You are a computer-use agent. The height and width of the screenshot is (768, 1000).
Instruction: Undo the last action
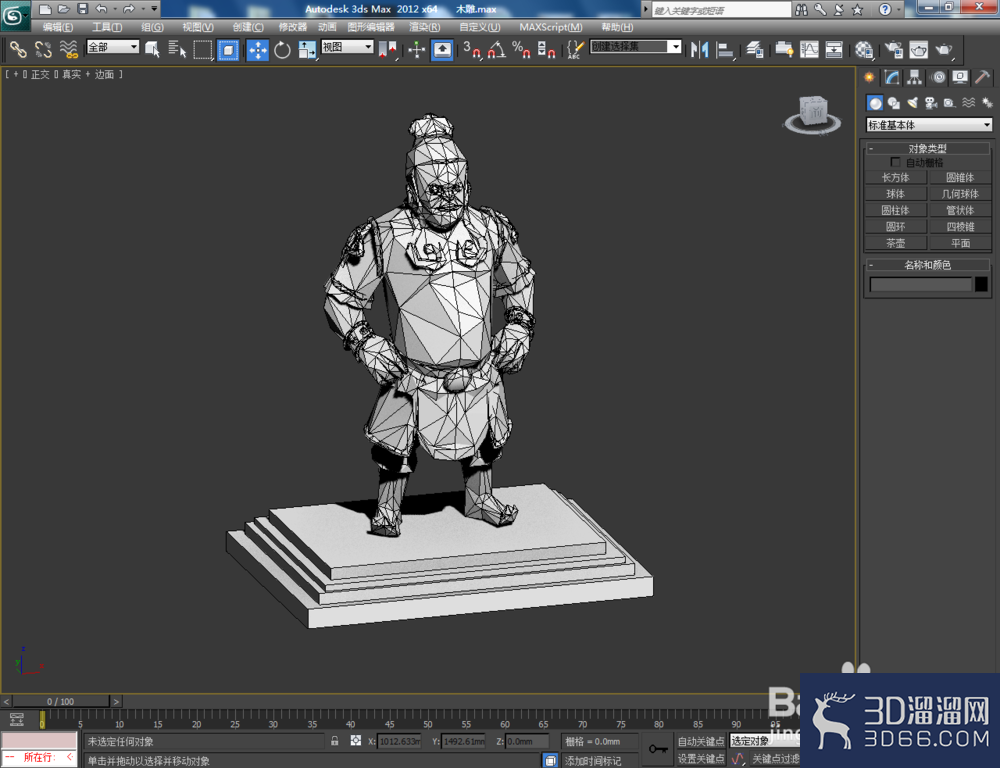101,9
